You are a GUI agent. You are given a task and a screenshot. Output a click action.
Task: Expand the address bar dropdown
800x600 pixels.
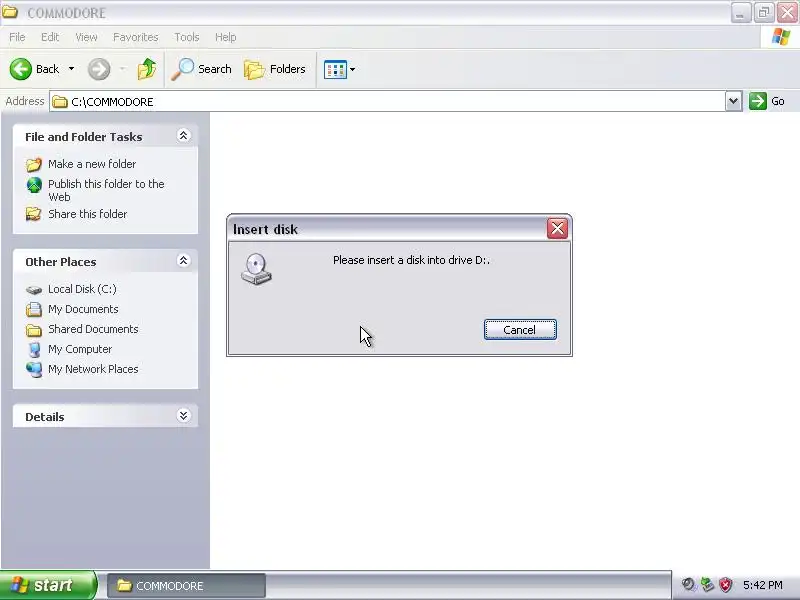733,101
